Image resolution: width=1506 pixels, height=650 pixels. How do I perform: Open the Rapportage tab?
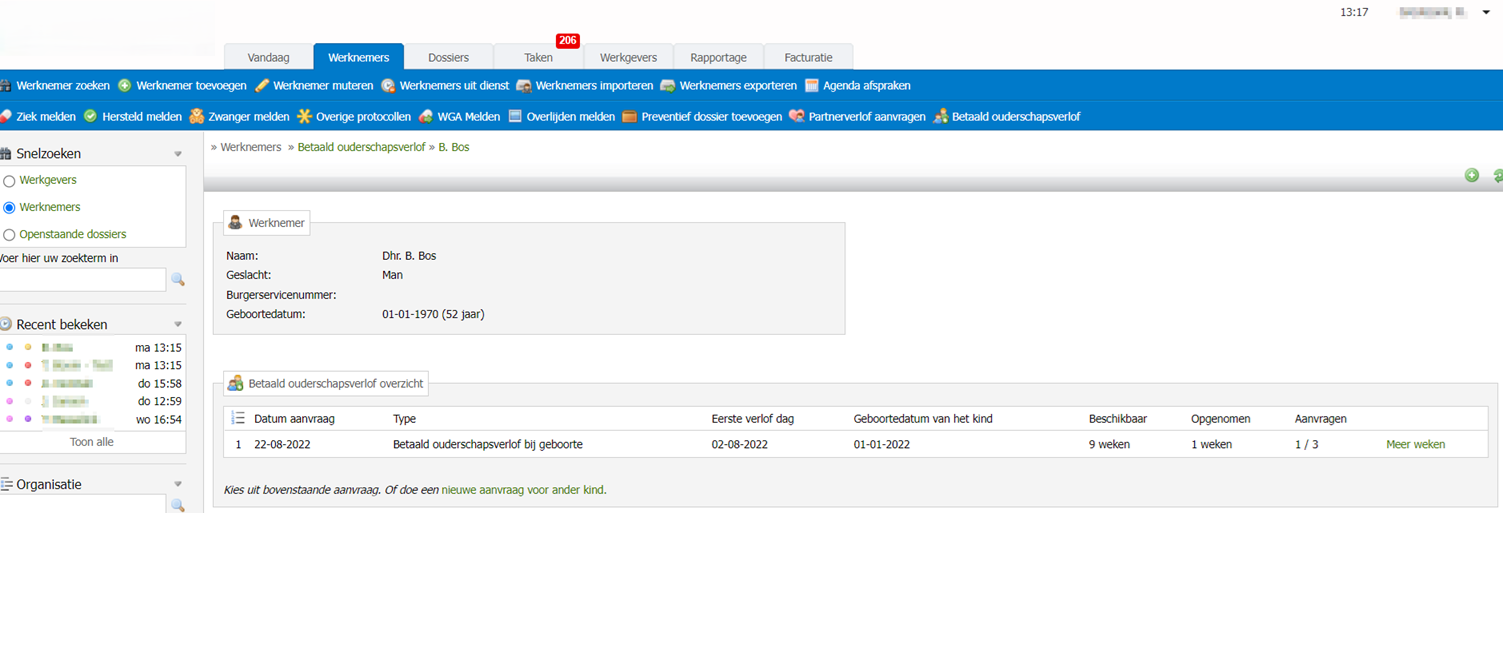coord(718,58)
